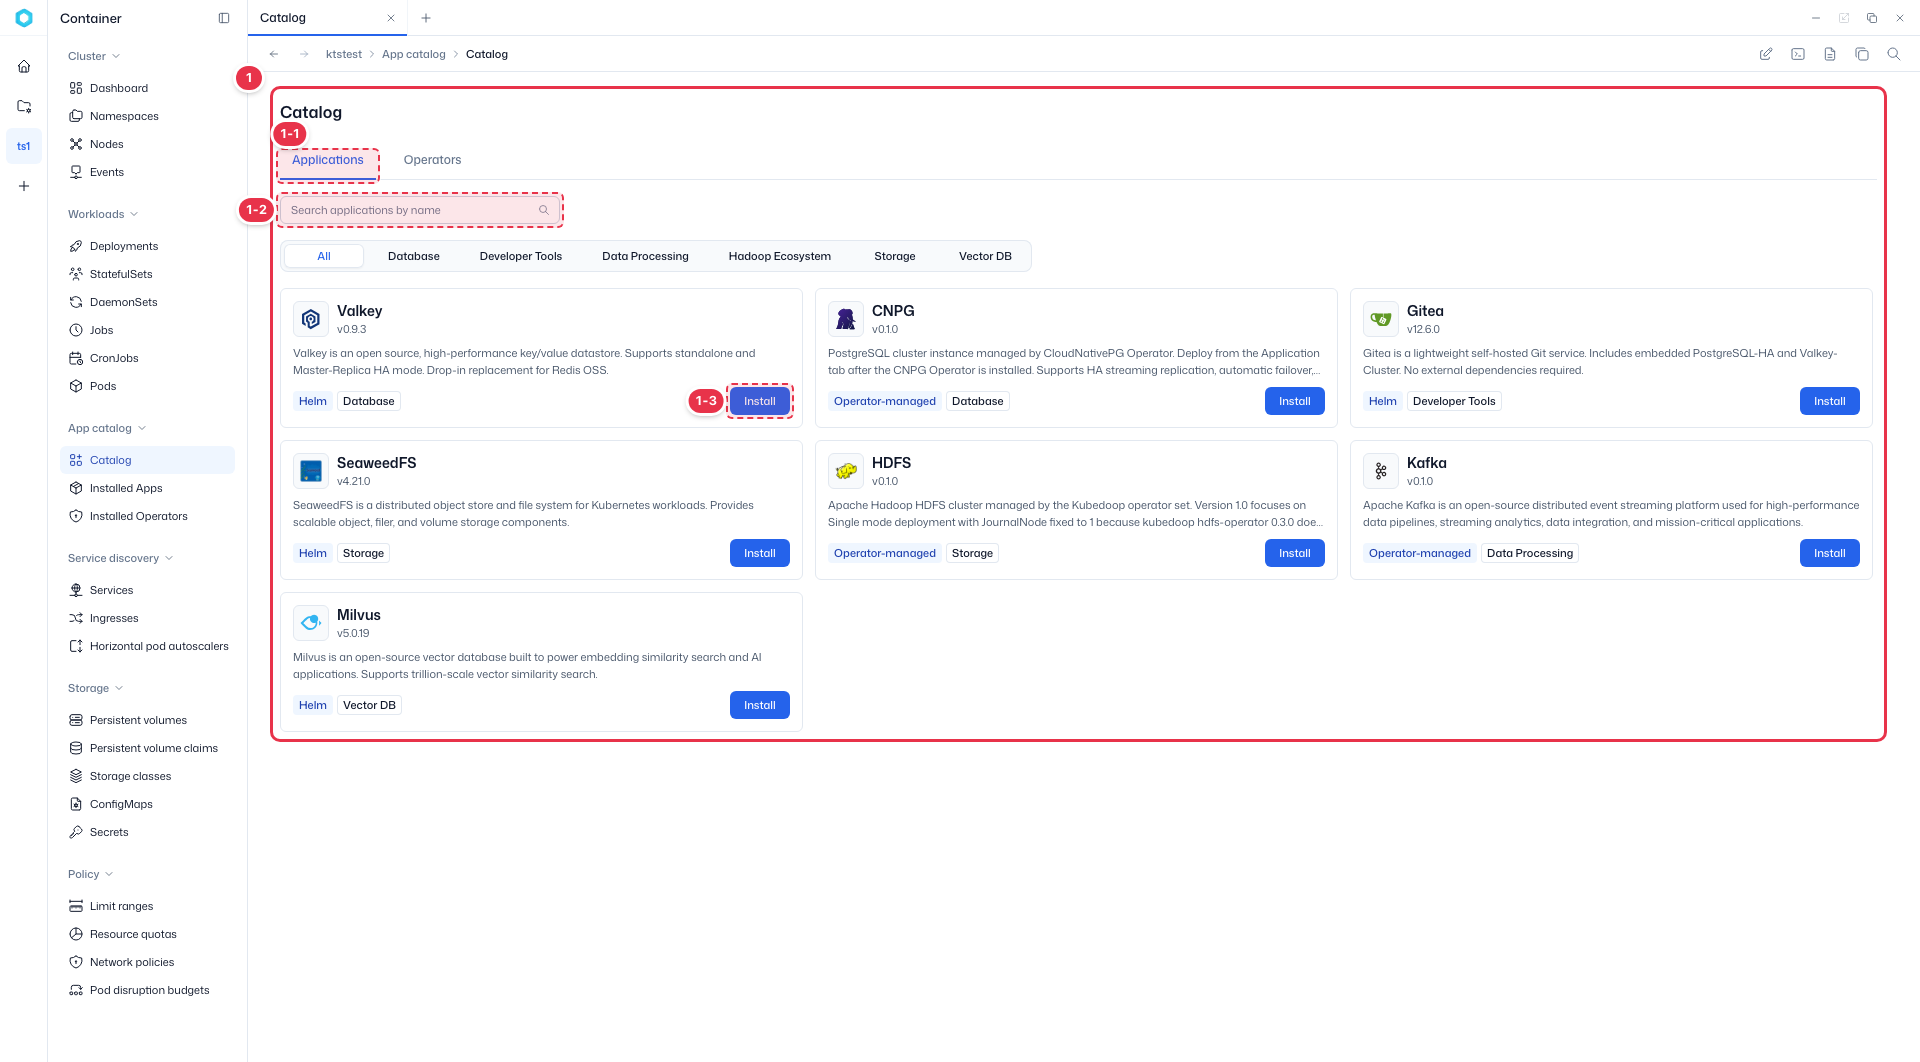
Task: Open search with the top-right magnifier icon
Action: [x=1894, y=54]
